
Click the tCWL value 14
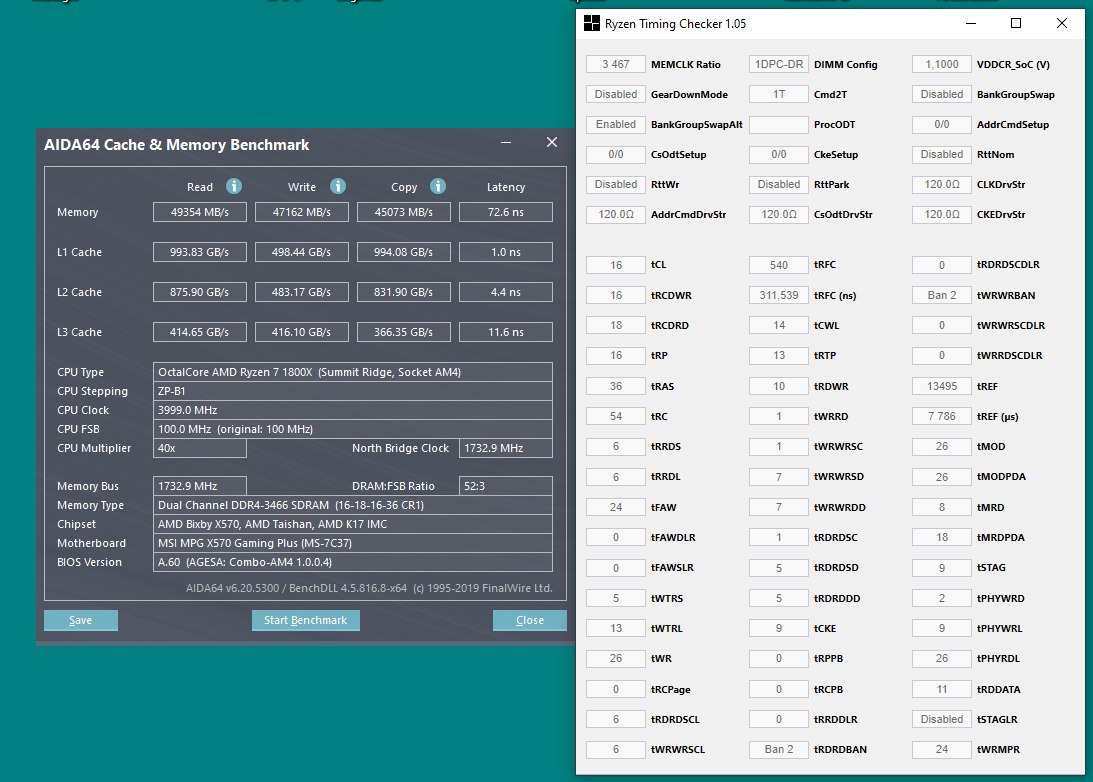(779, 325)
